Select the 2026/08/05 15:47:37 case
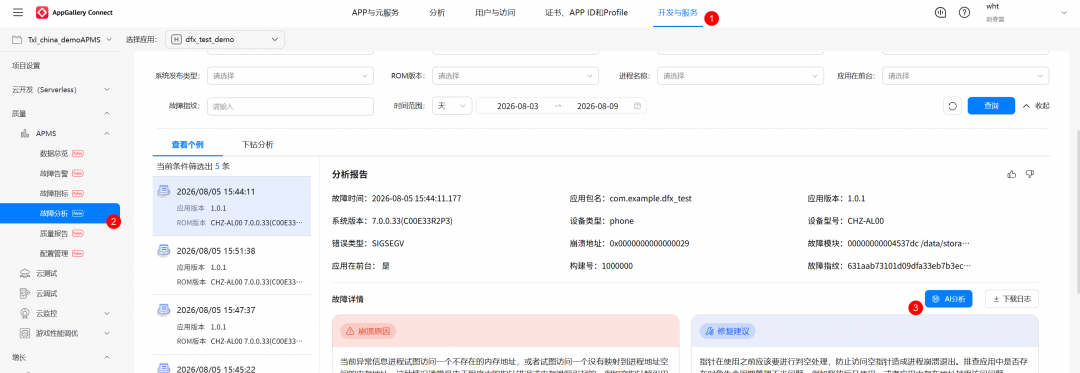Screen dimensions: 1080x373 tap(231, 325)
